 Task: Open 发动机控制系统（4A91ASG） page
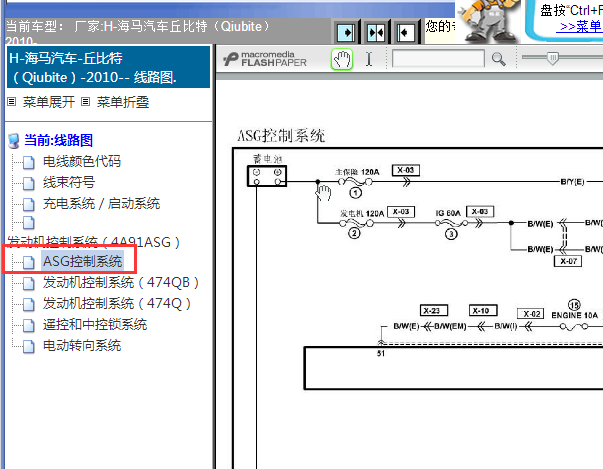coord(93,242)
